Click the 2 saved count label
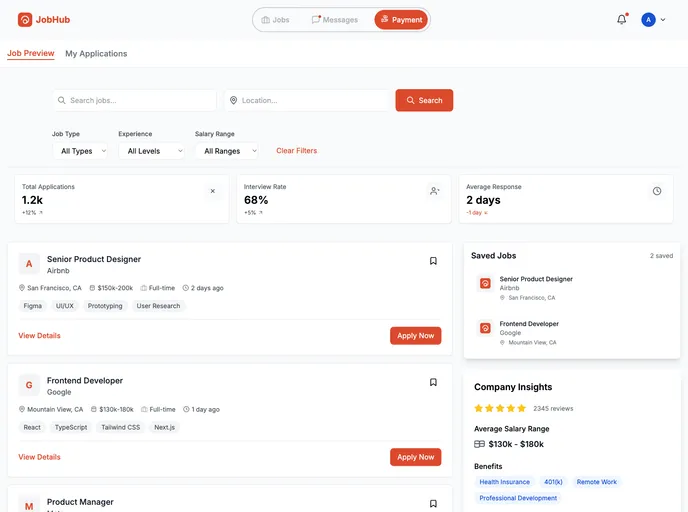This screenshot has width=688, height=512. [661, 256]
